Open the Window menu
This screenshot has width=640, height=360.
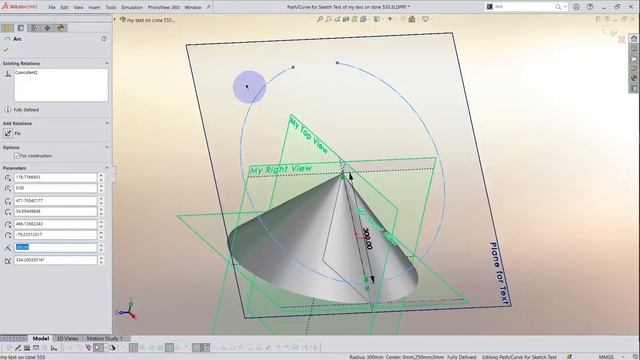click(193, 7)
